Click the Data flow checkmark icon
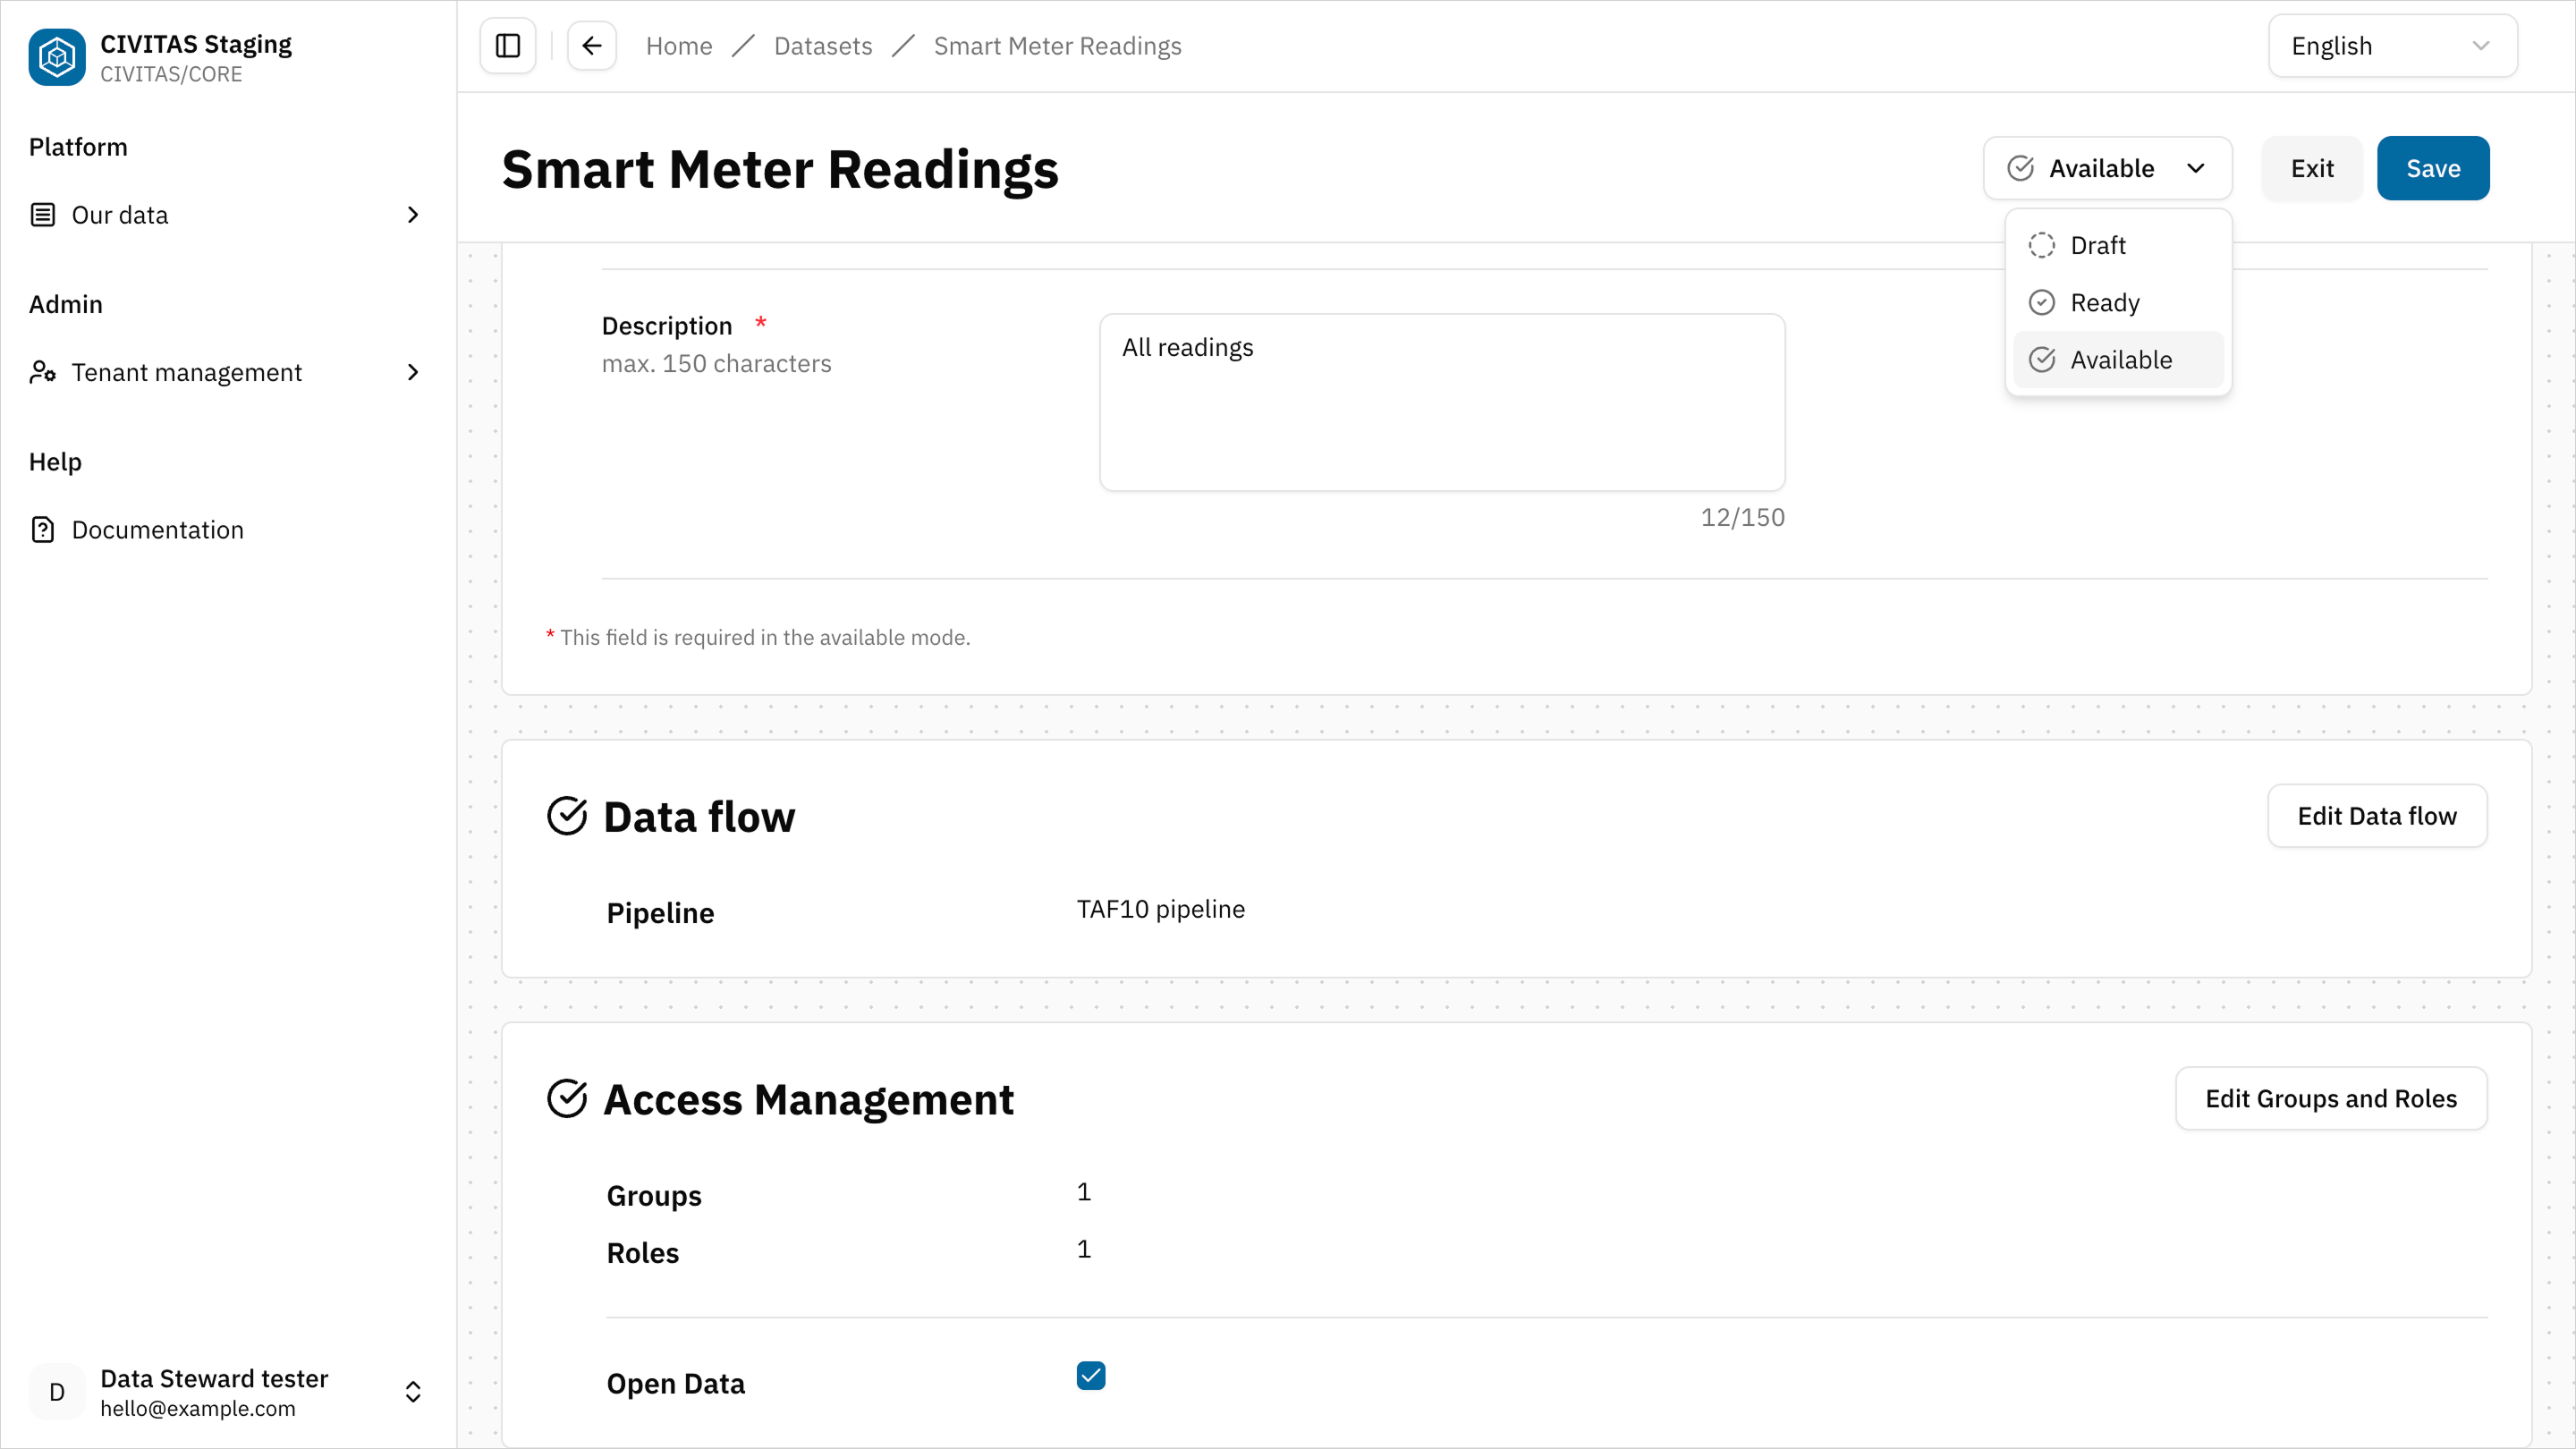 pyautogui.click(x=568, y=815)
